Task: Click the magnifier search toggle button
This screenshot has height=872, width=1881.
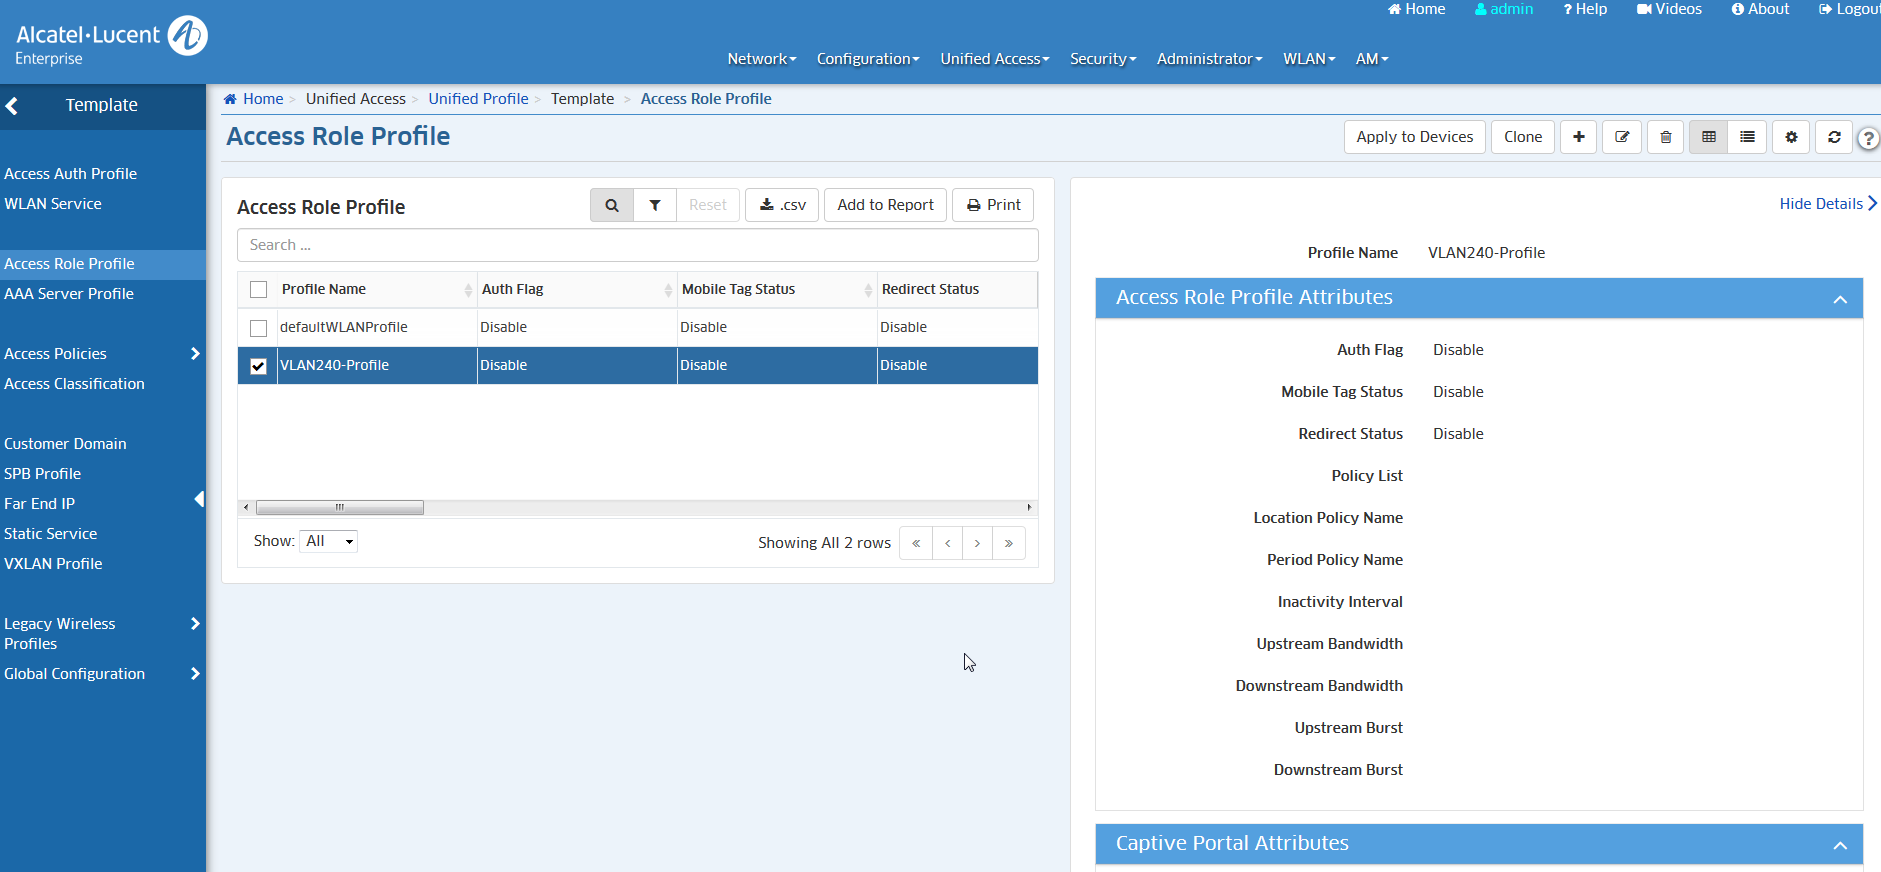Action: 612,205
